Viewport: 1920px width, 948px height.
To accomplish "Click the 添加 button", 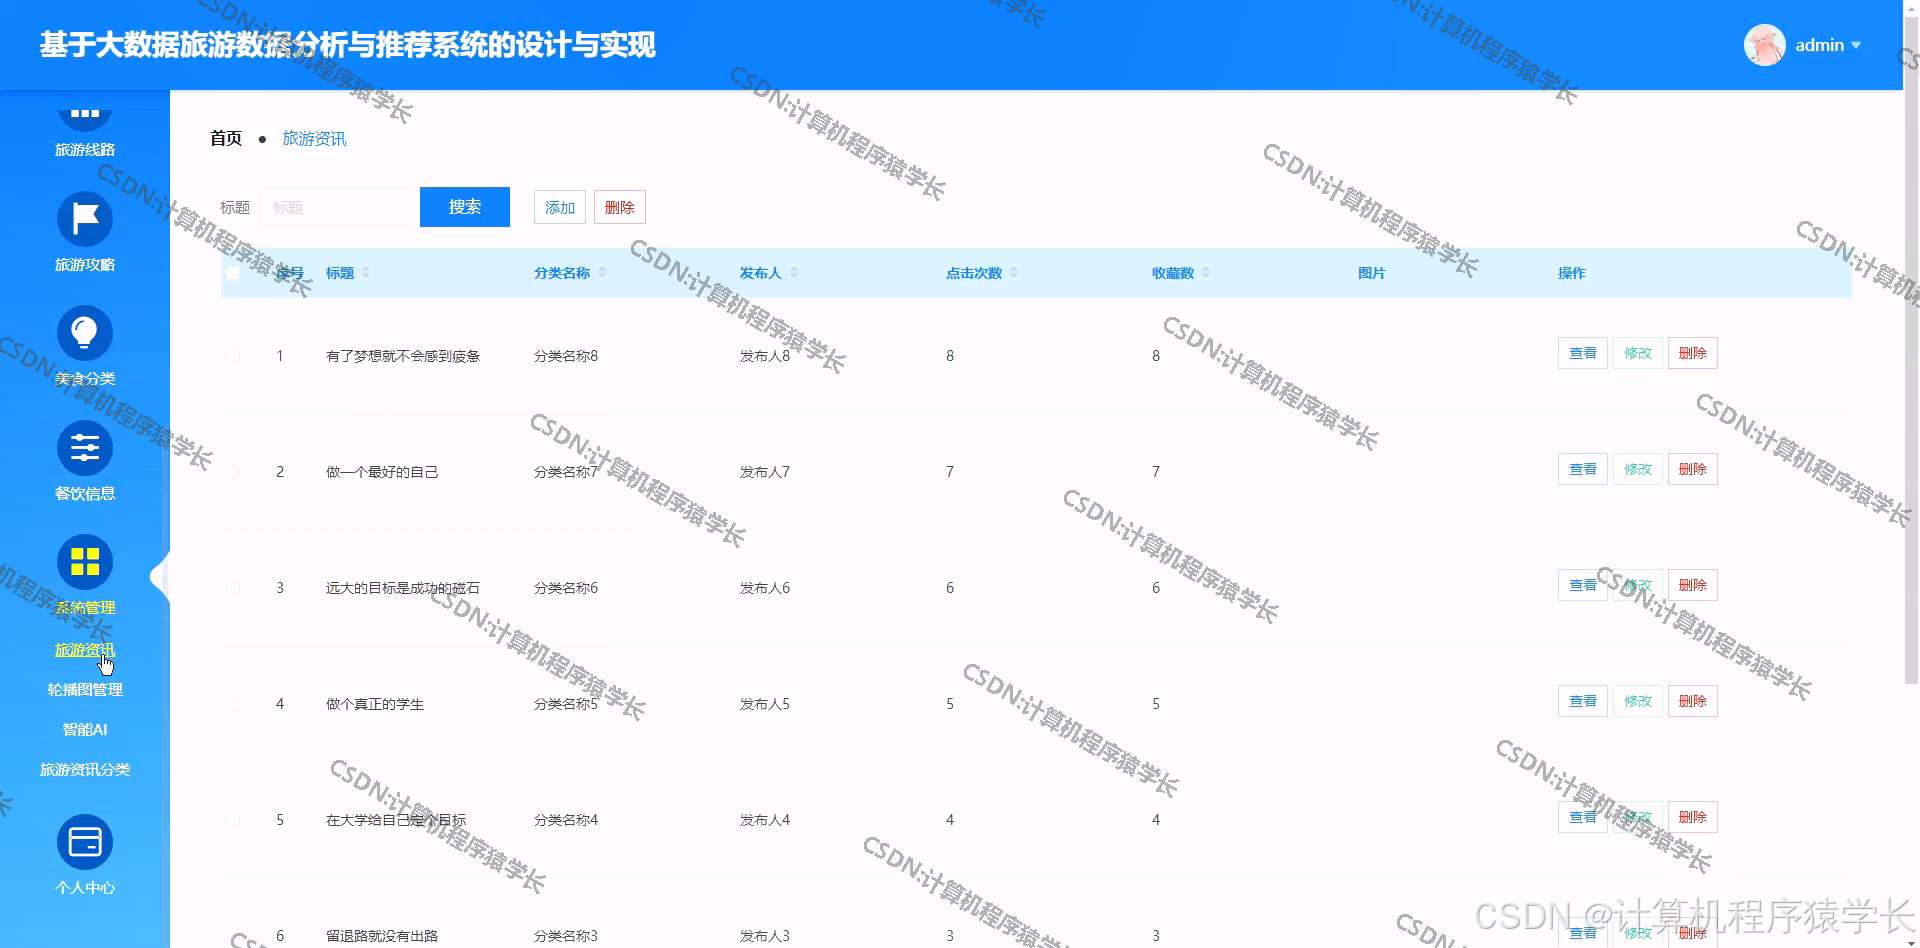I will 560,207.
